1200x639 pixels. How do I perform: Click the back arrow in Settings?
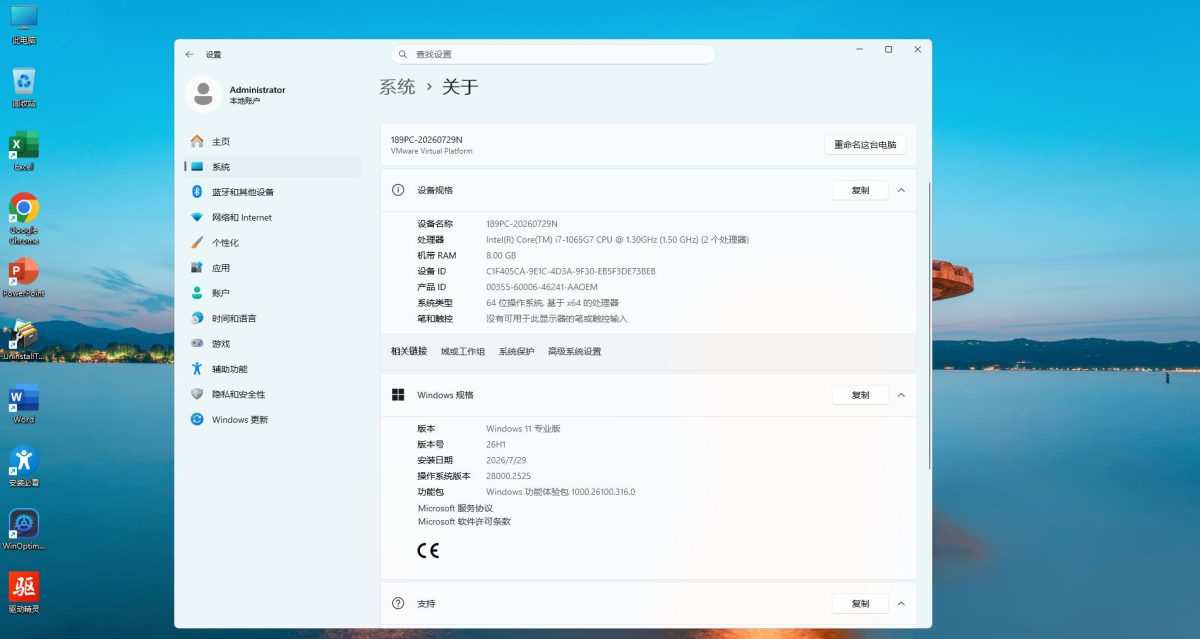click(x=189, y=54)
